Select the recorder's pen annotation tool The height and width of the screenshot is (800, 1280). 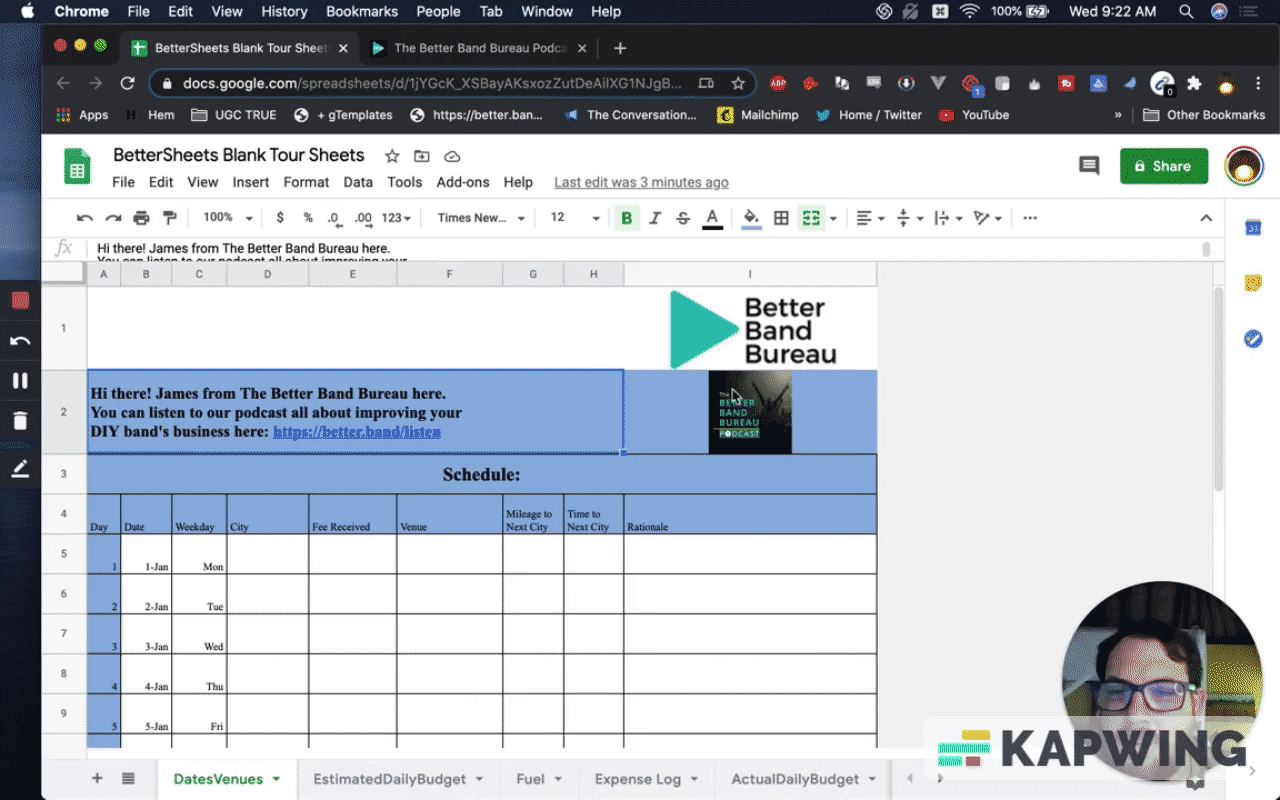coord(20,469)
